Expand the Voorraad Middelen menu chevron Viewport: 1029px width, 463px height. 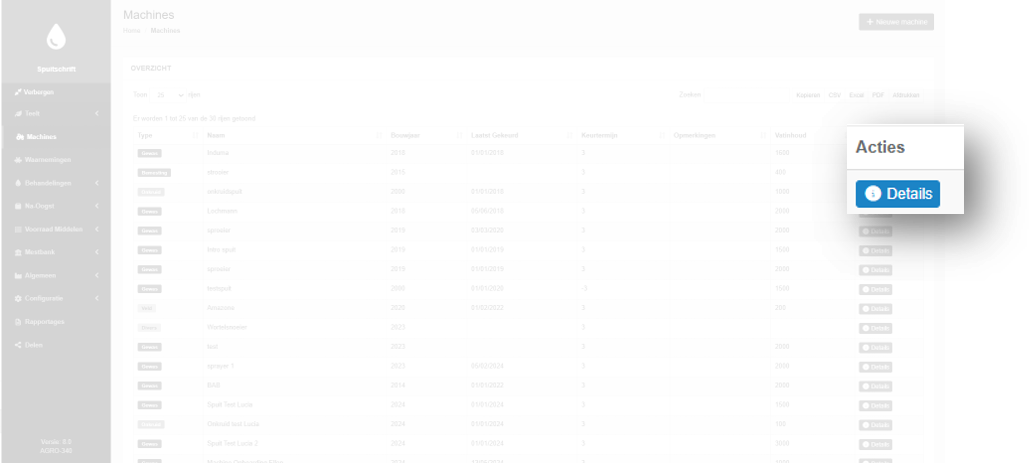coord(97,230)
